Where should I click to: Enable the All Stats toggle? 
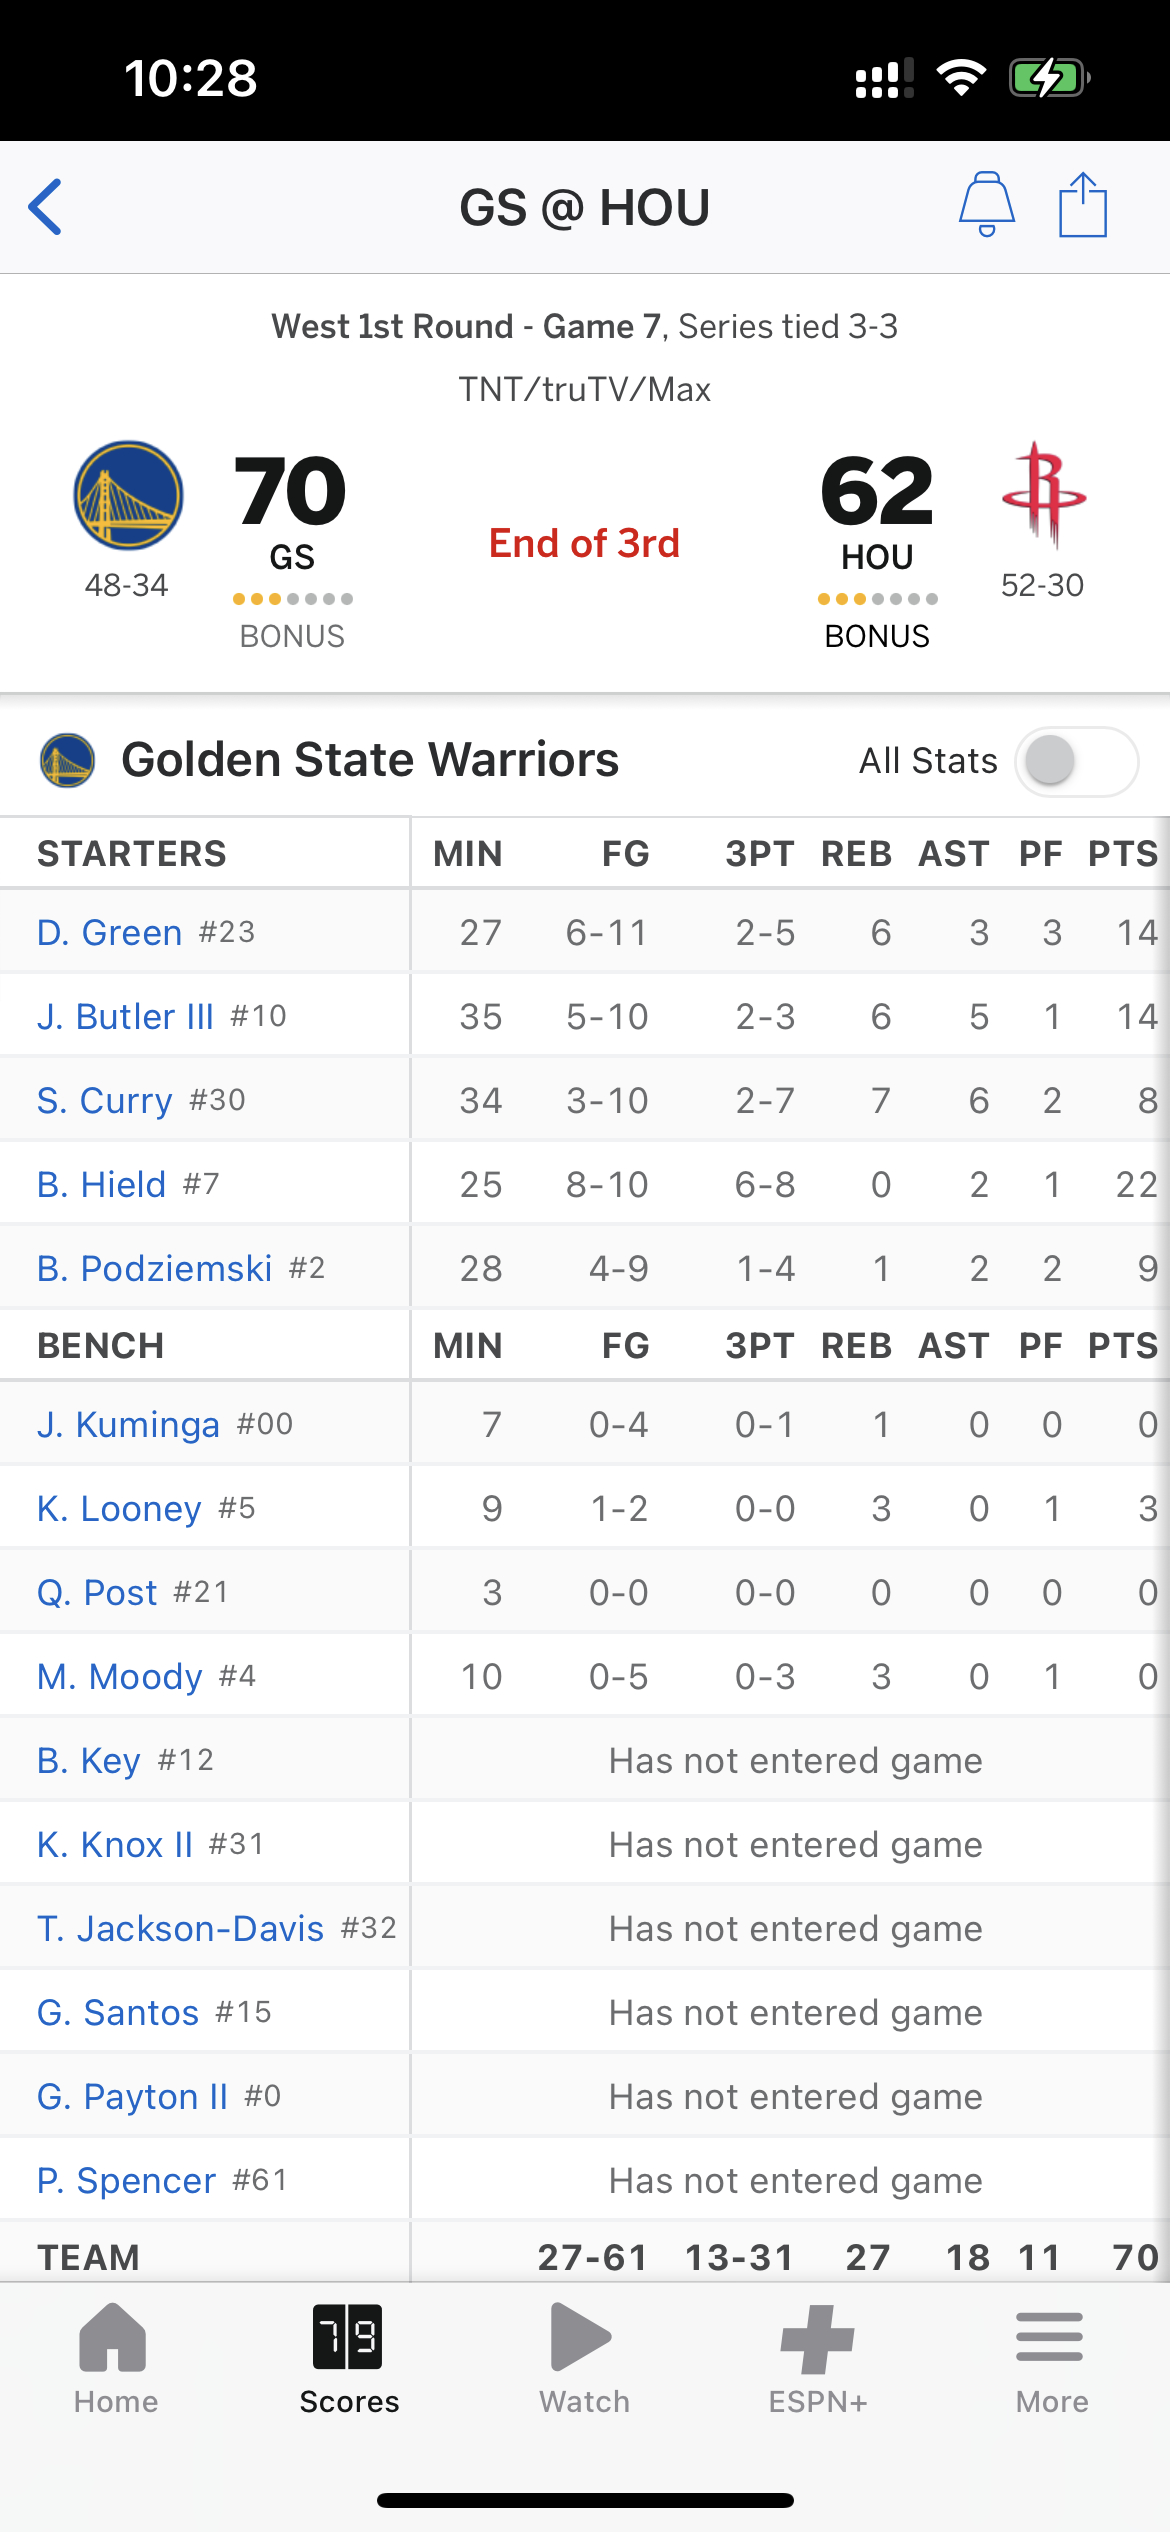[1076, 761]
